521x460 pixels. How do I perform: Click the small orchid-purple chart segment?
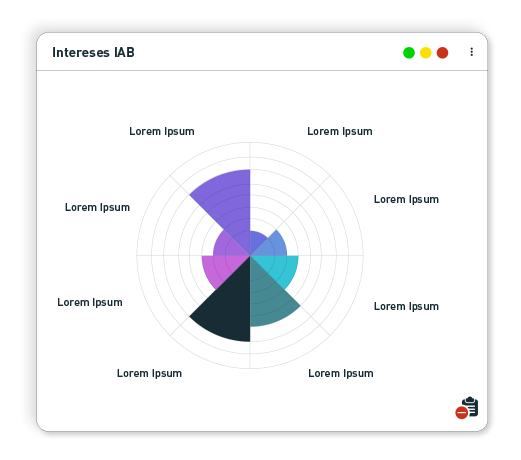(225, 246)
